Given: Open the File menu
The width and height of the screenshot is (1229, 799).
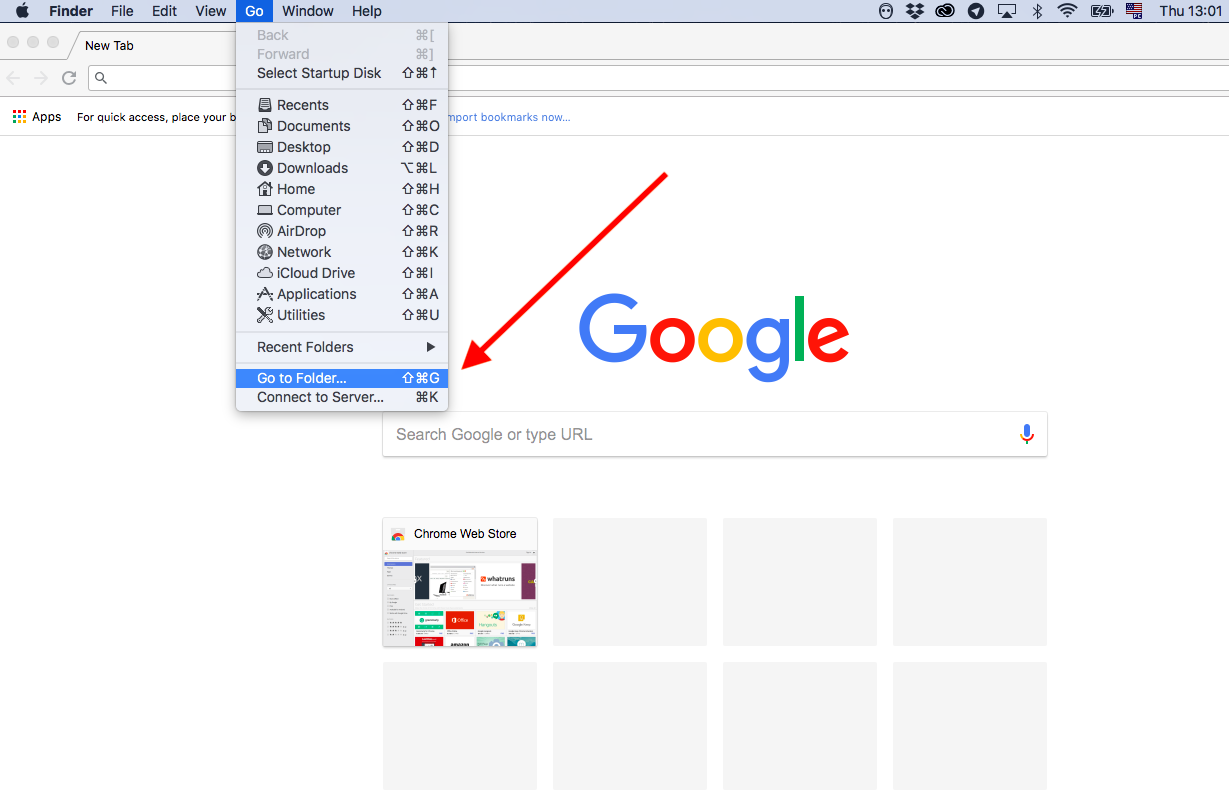Looking at the screenshot, I should 122,11.
